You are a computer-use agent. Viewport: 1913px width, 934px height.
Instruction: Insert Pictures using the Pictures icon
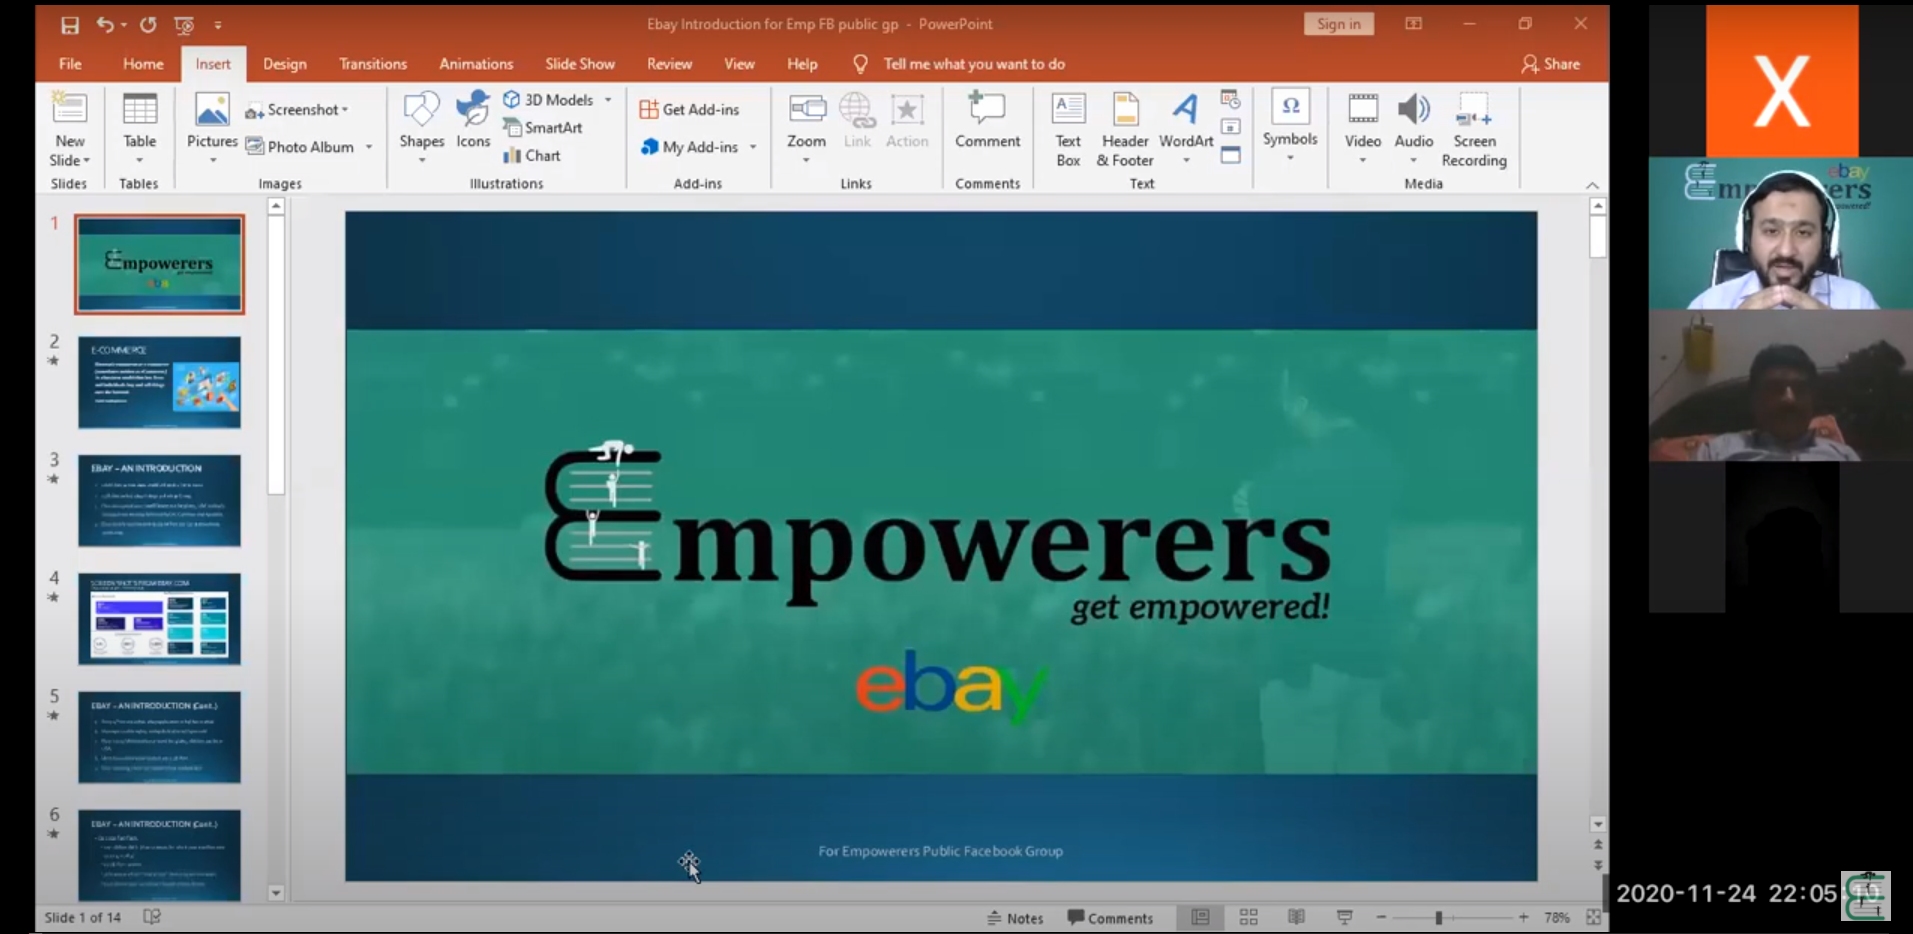click(x=212, y=110)
